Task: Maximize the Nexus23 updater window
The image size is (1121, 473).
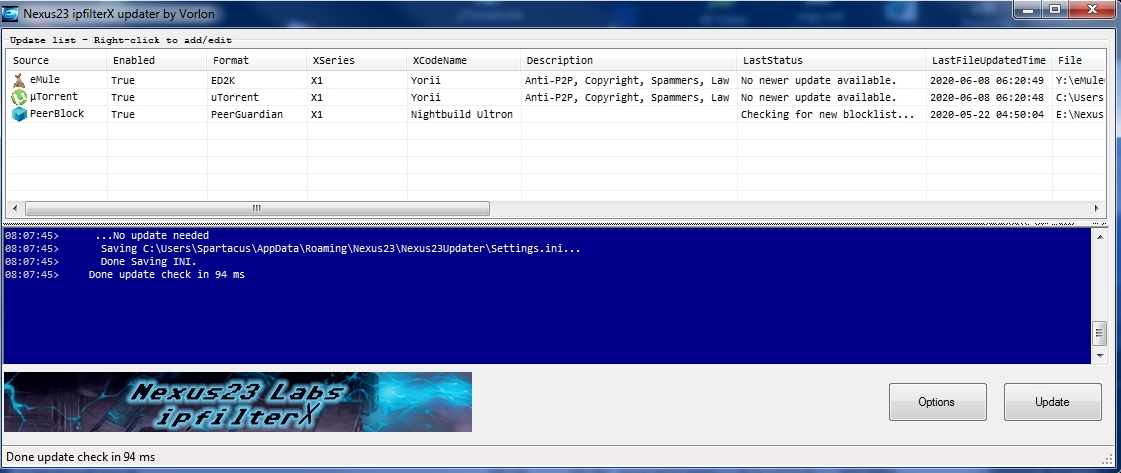Action: 1054,9
